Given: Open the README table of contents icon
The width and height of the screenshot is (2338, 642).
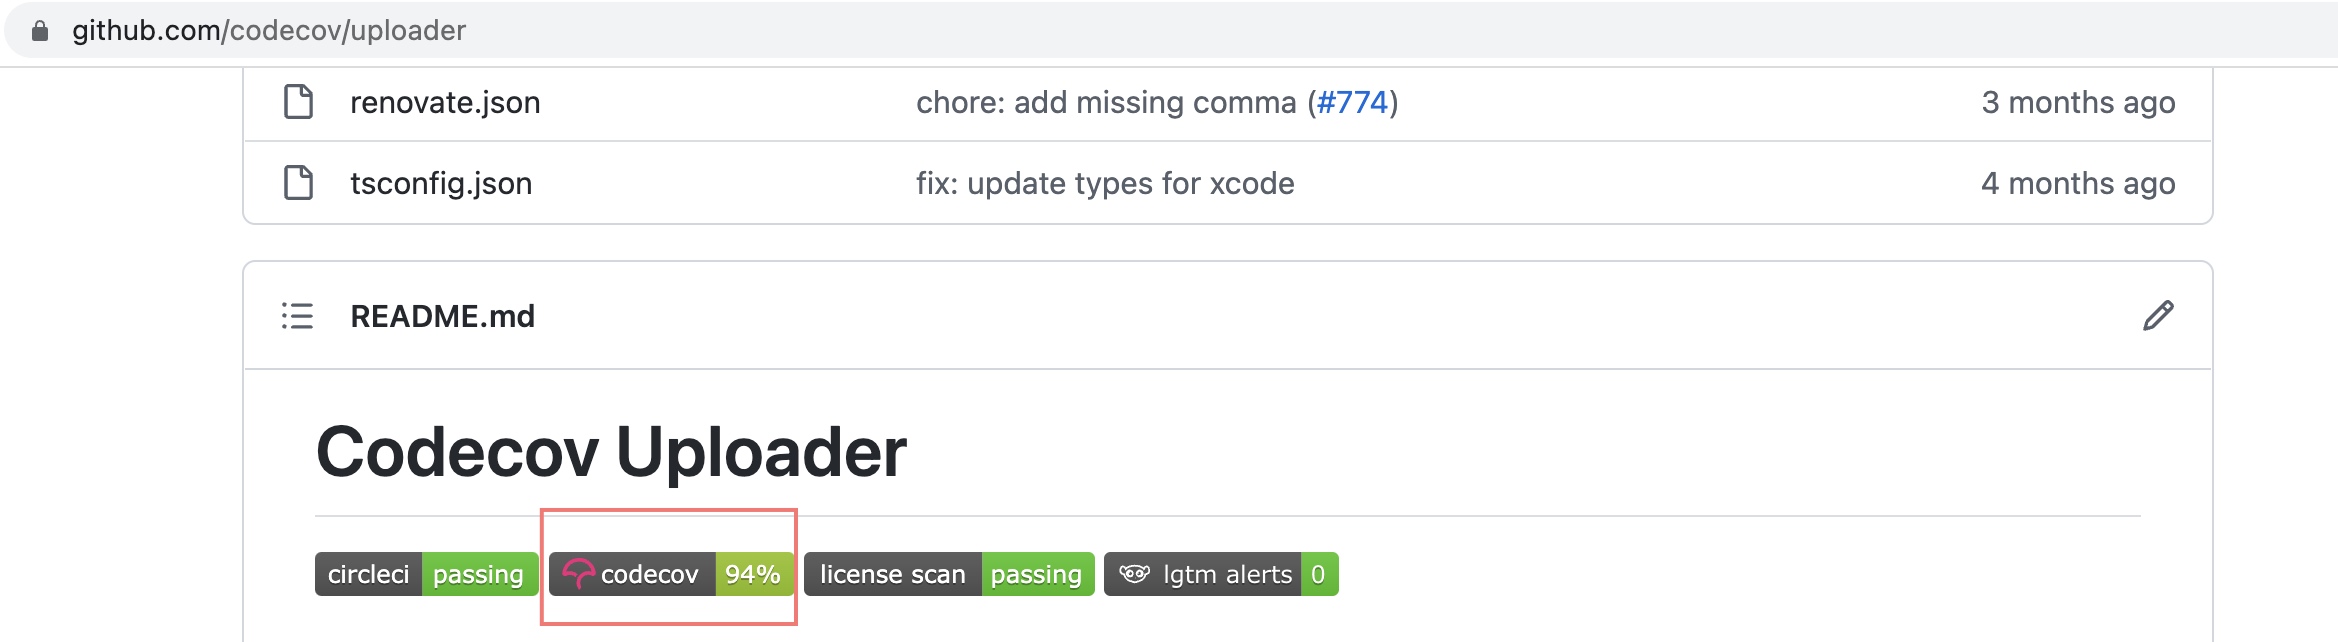Looking at the screenshot, I should pos(297,316).
